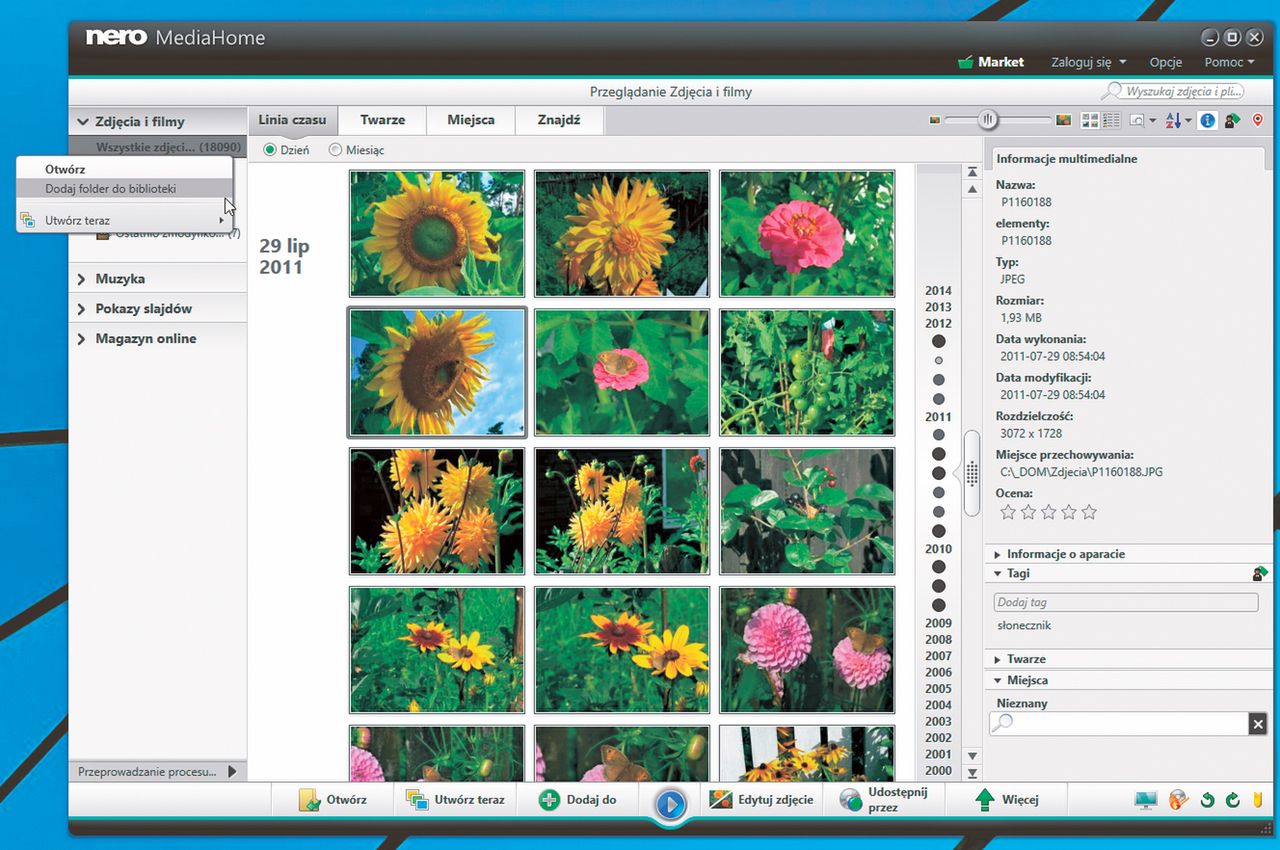1280x850 pixels.
Task: Click the burn disc icon at bottom
Action: pos(1179,800)
